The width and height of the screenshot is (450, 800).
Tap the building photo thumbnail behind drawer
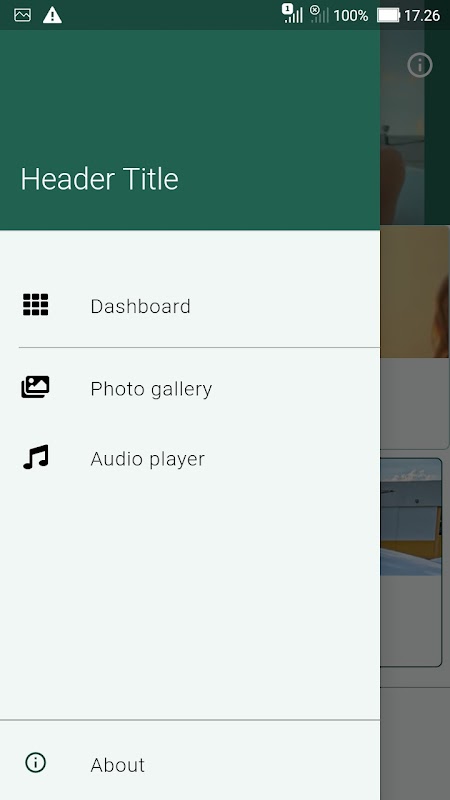[x=411, y=516]
